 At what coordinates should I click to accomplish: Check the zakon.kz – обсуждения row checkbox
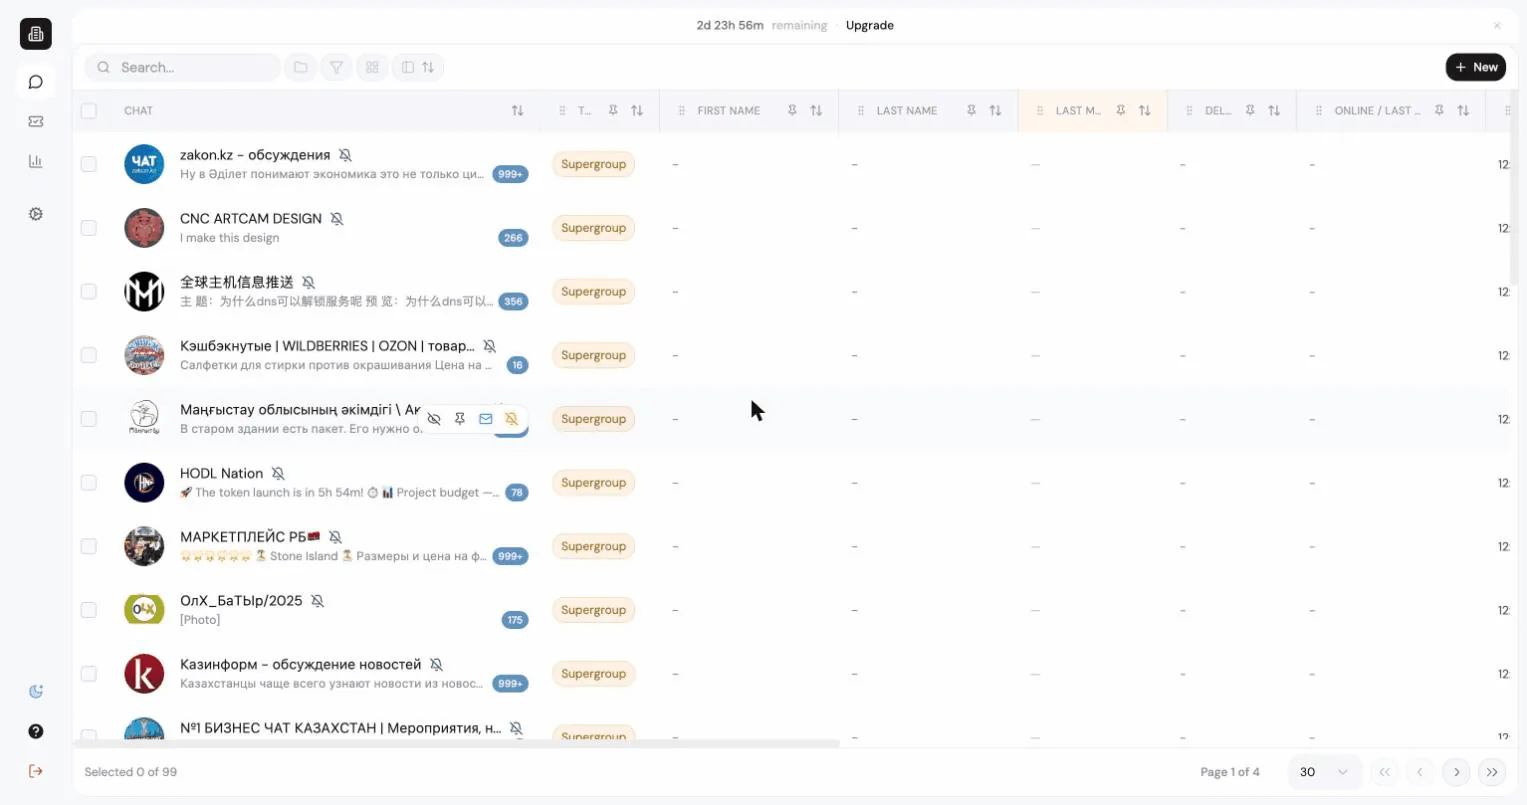[x=89, y=164]
